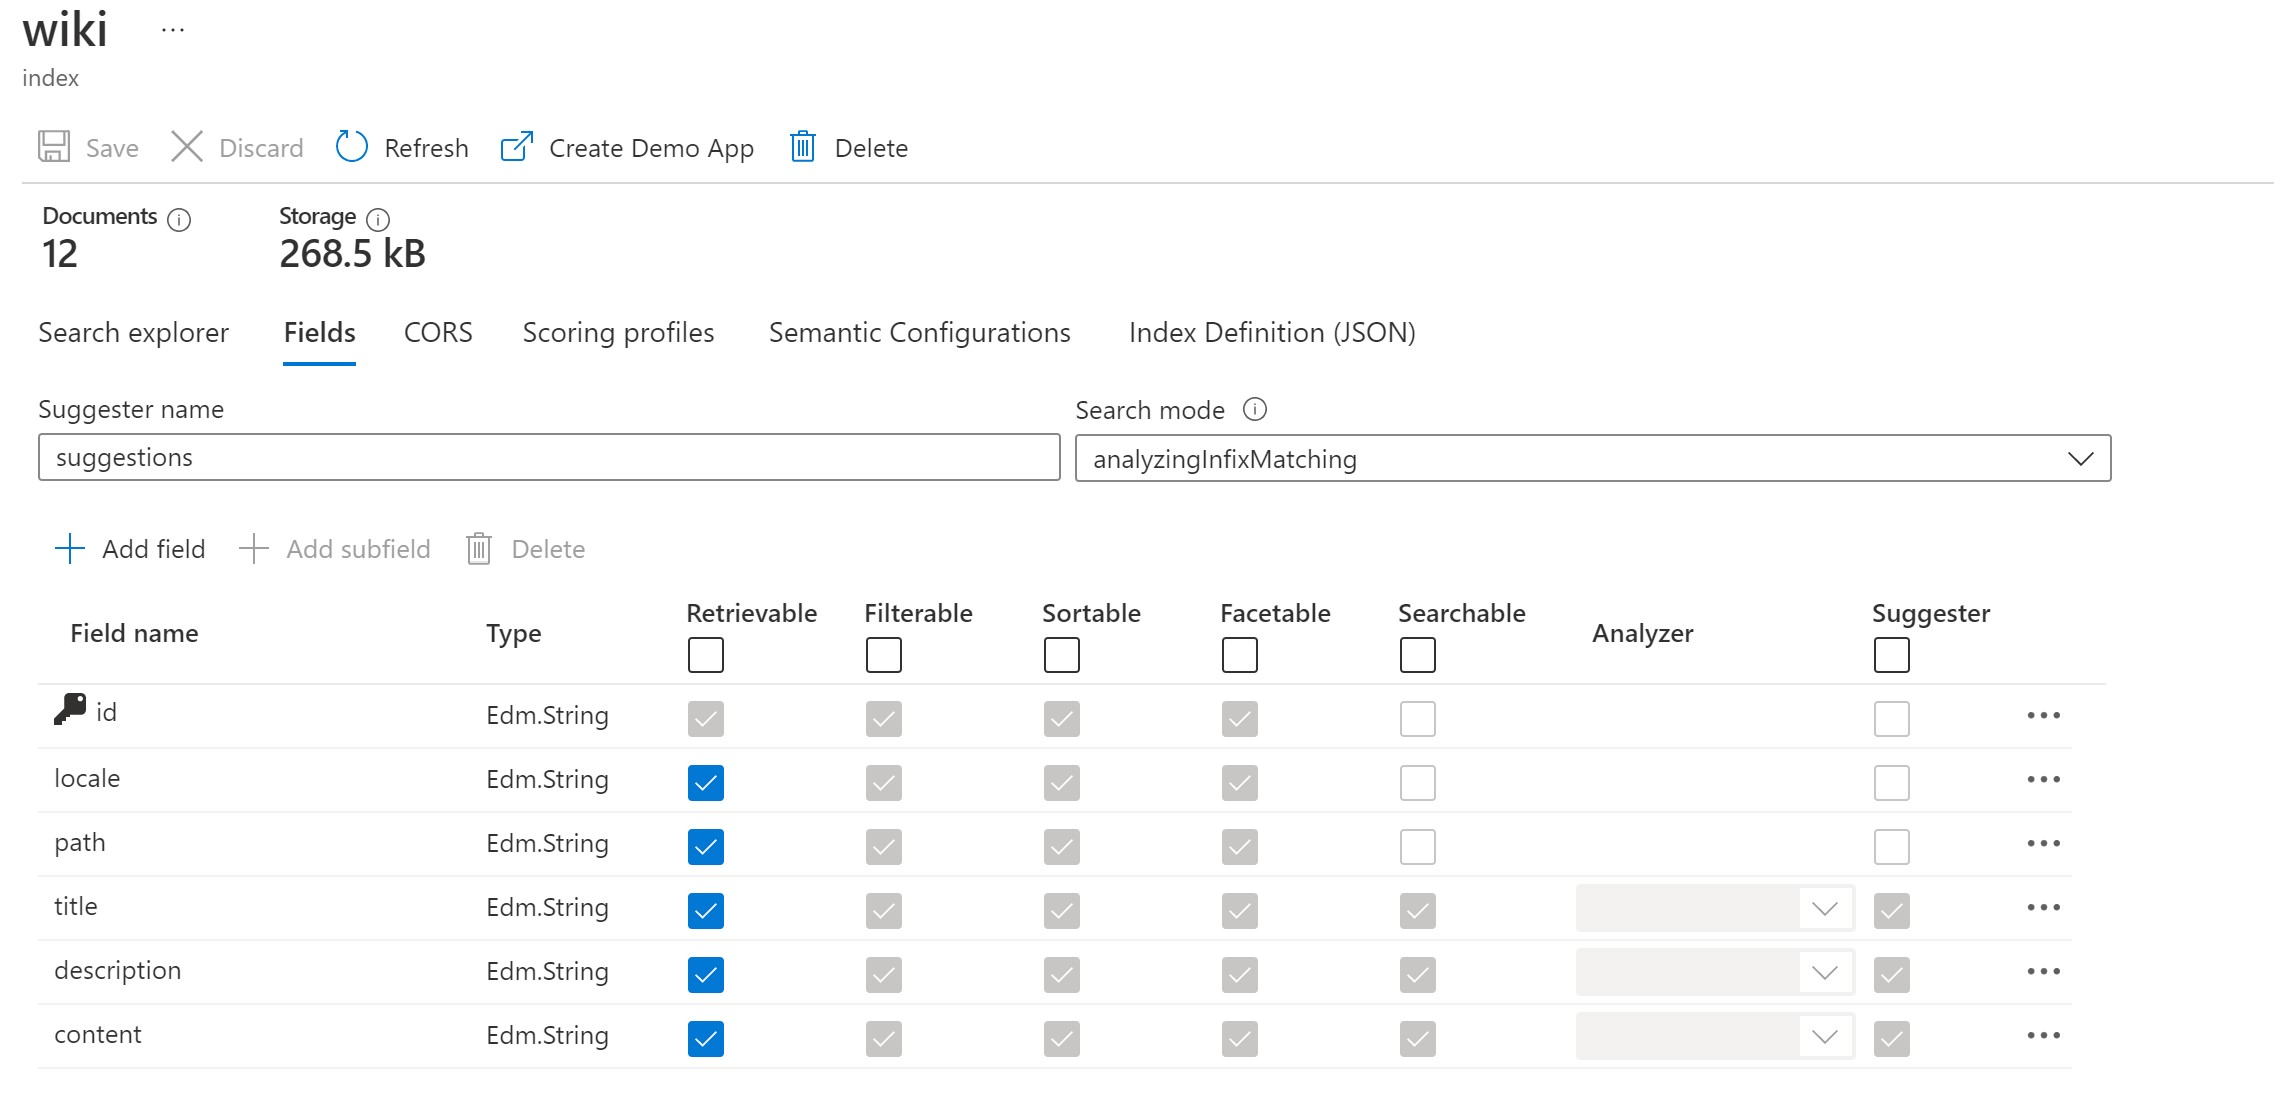This screenshot has width=2274, height=1120.
Task: Click Edm.String type in path row
Action: click(547, 843)
